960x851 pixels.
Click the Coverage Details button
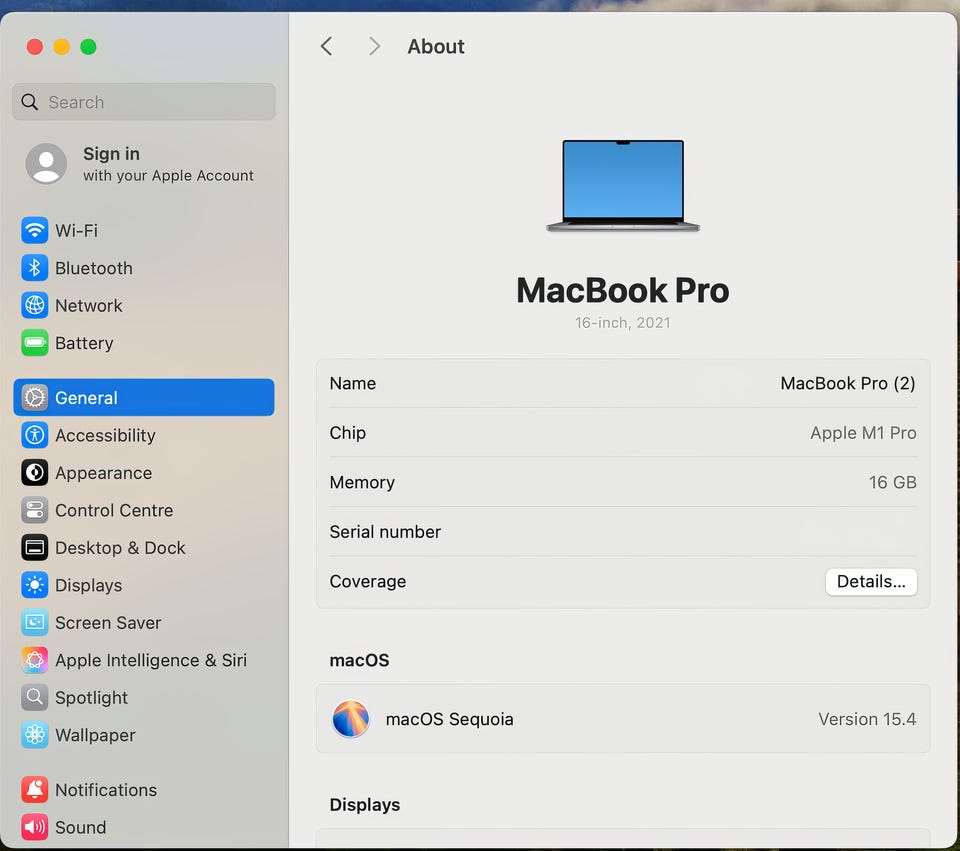[x=871, y=582]
